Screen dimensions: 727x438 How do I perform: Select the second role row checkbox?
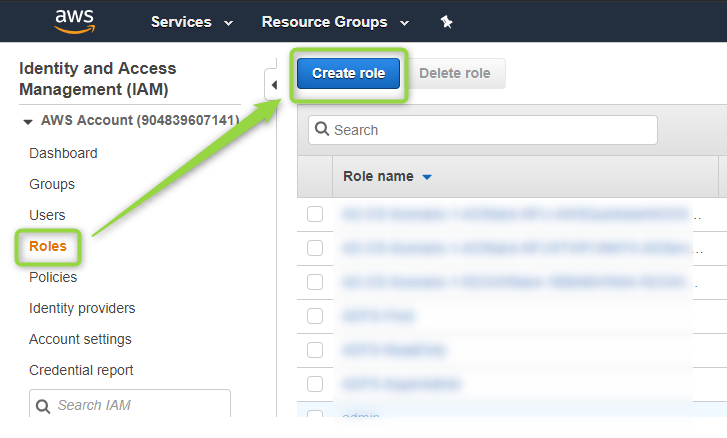[x=315, y=248]
